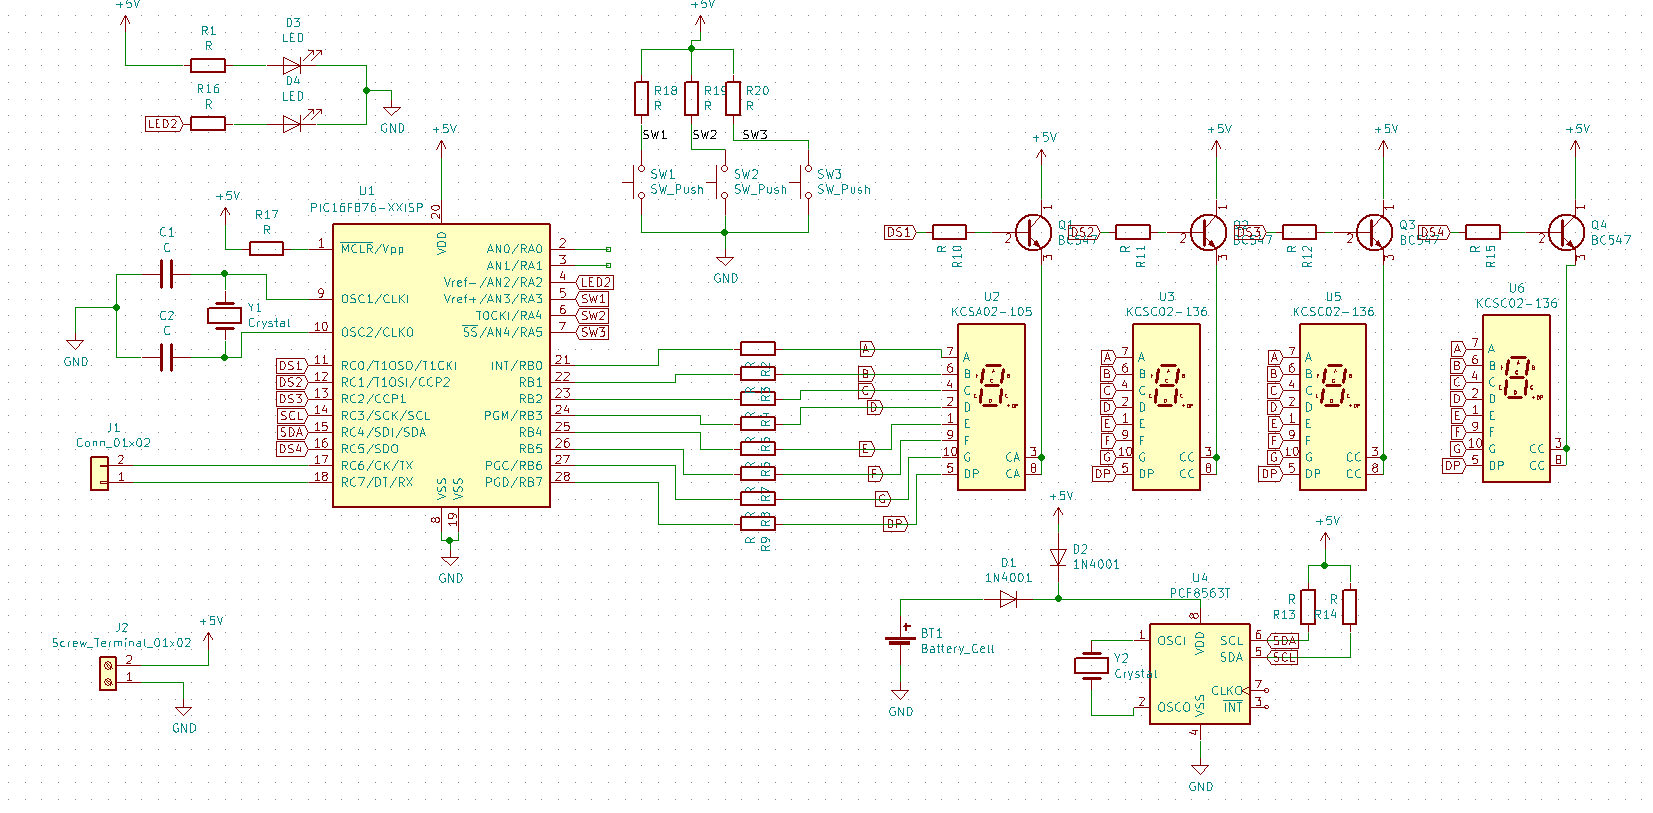1653x813 pixels.
Task: Select transistor Q4 symbol
Action: pyautogui.click(x=1566, y=232)
